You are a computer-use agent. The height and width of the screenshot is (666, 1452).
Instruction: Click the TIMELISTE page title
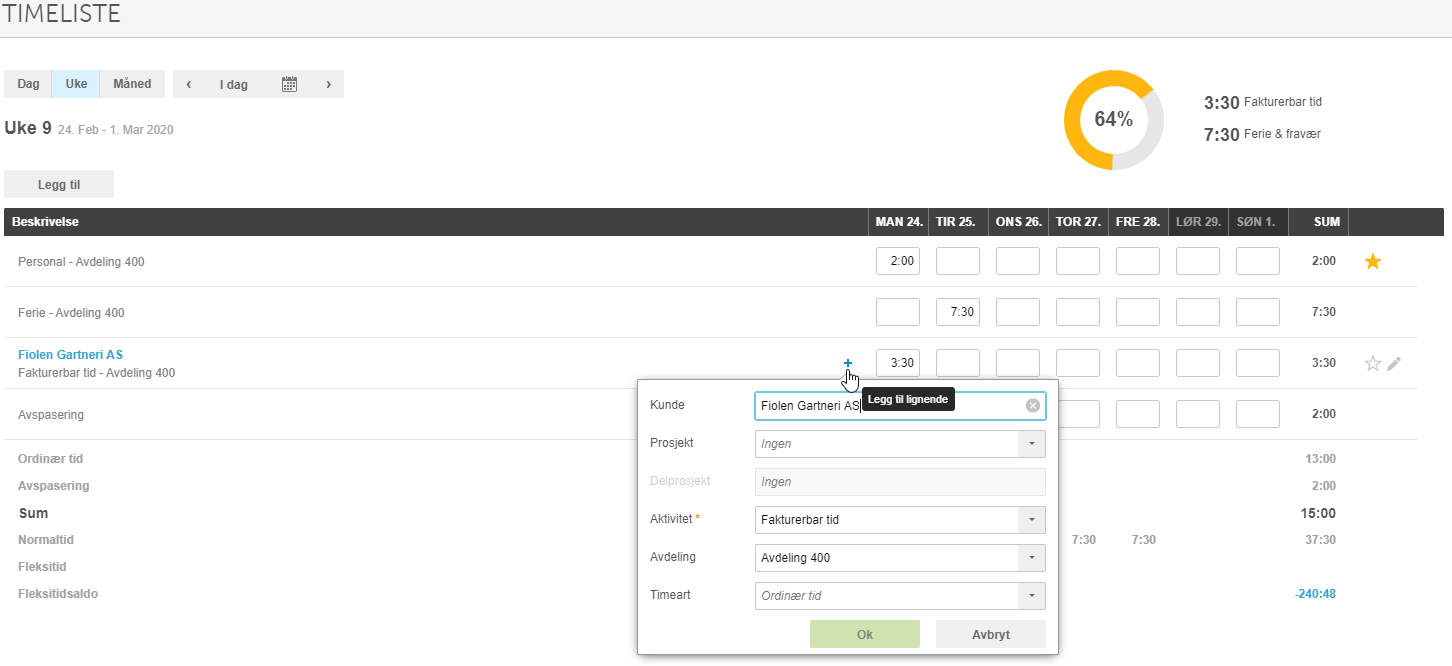tap(62, 14)
